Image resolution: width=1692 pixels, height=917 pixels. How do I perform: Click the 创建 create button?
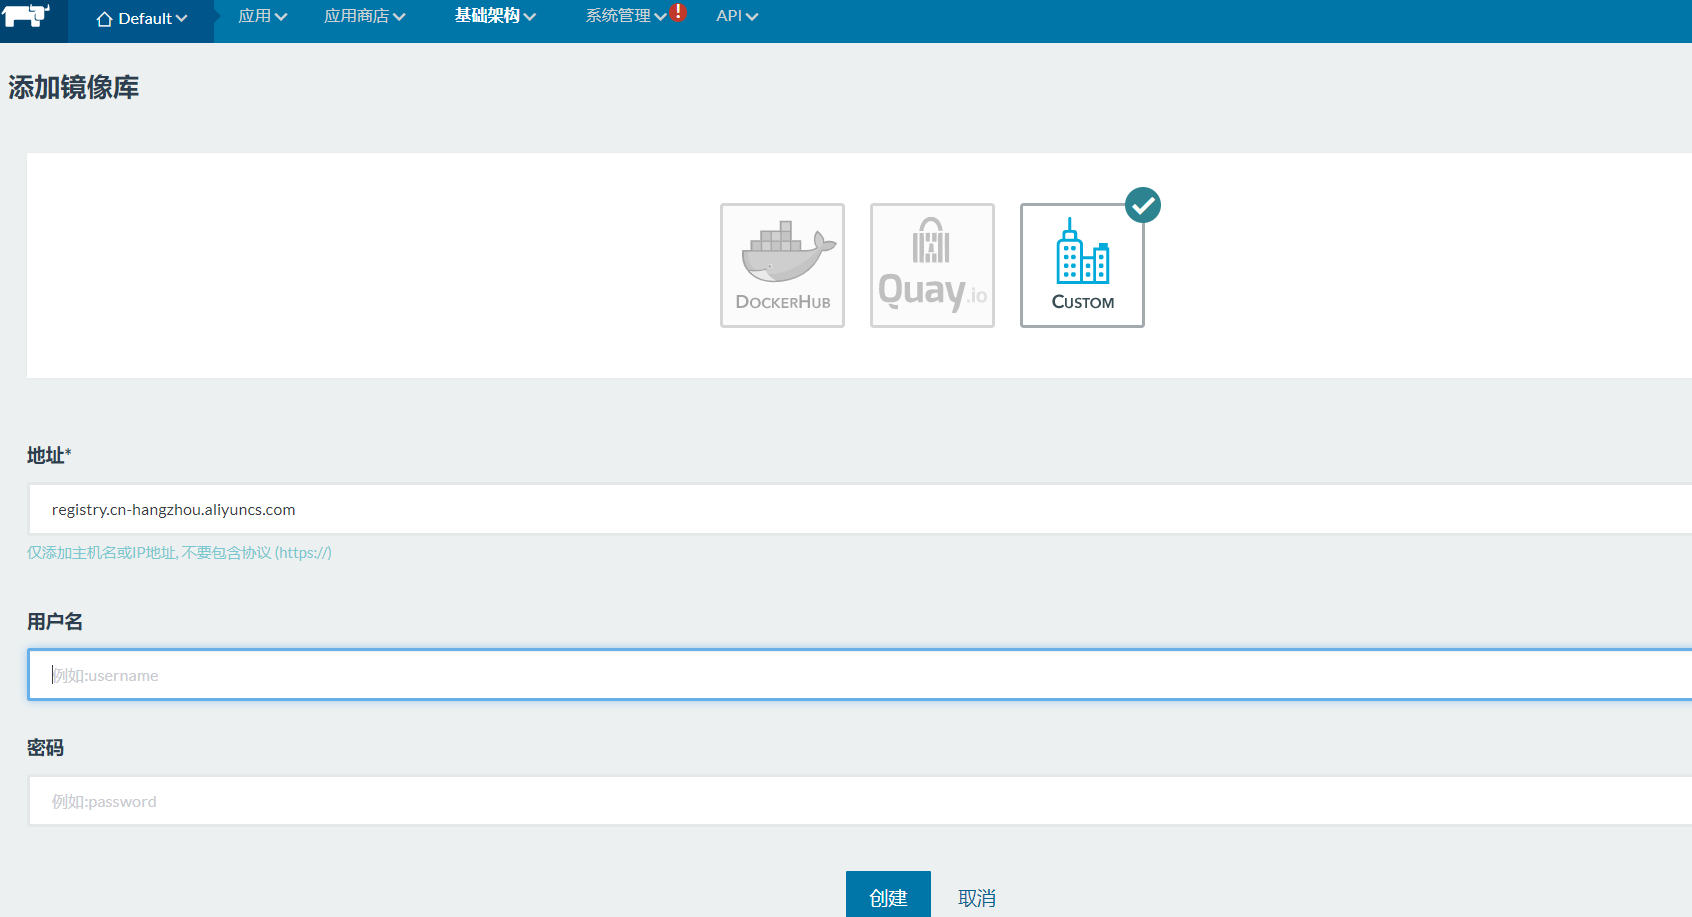888,895
